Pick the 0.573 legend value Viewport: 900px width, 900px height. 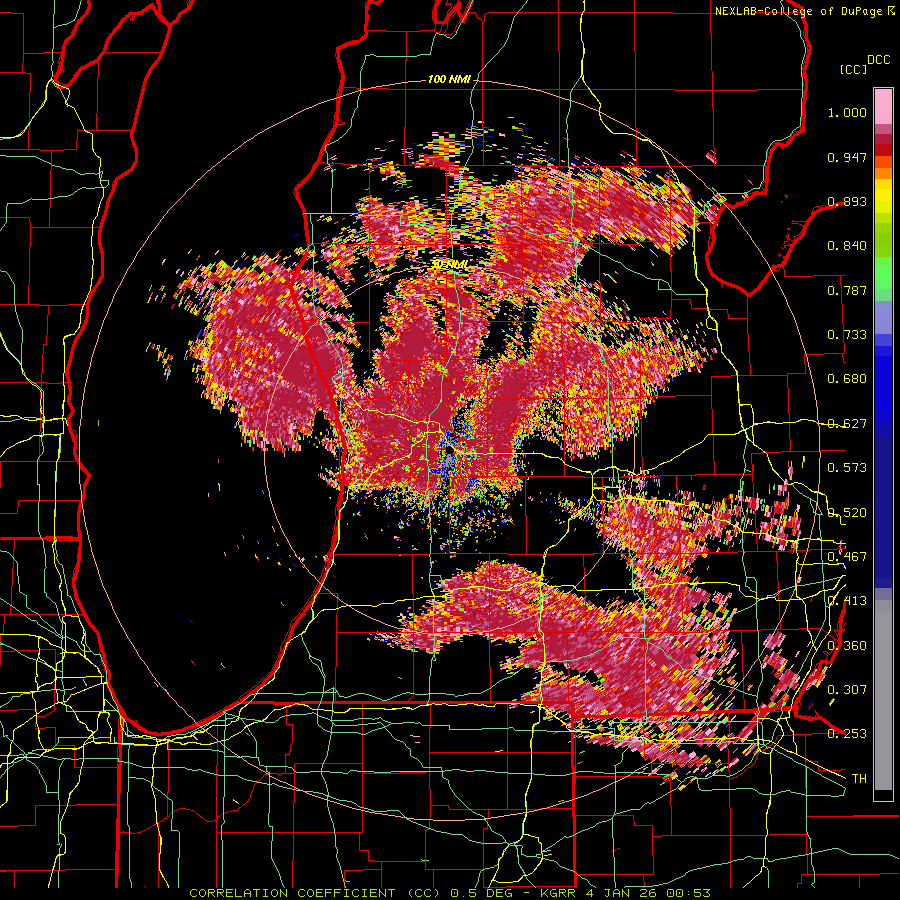coord(847,468)
